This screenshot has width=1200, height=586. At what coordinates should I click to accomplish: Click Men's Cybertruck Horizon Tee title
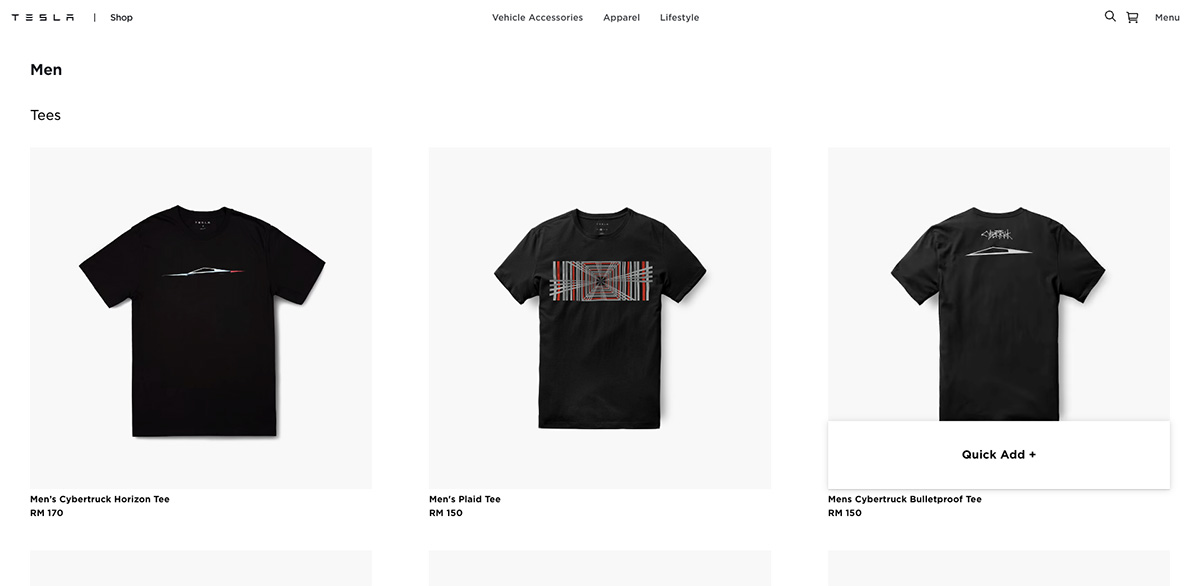(100, 499)
